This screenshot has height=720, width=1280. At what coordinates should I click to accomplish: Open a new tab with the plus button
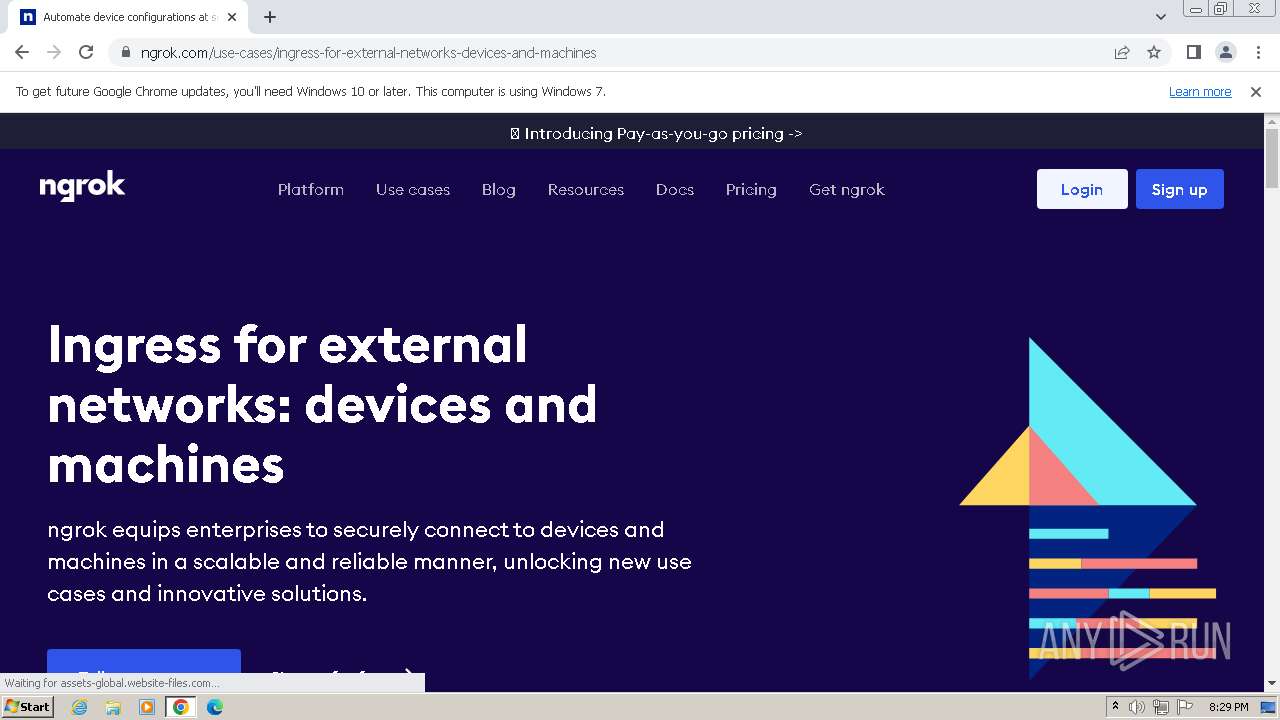click(270, 17)
